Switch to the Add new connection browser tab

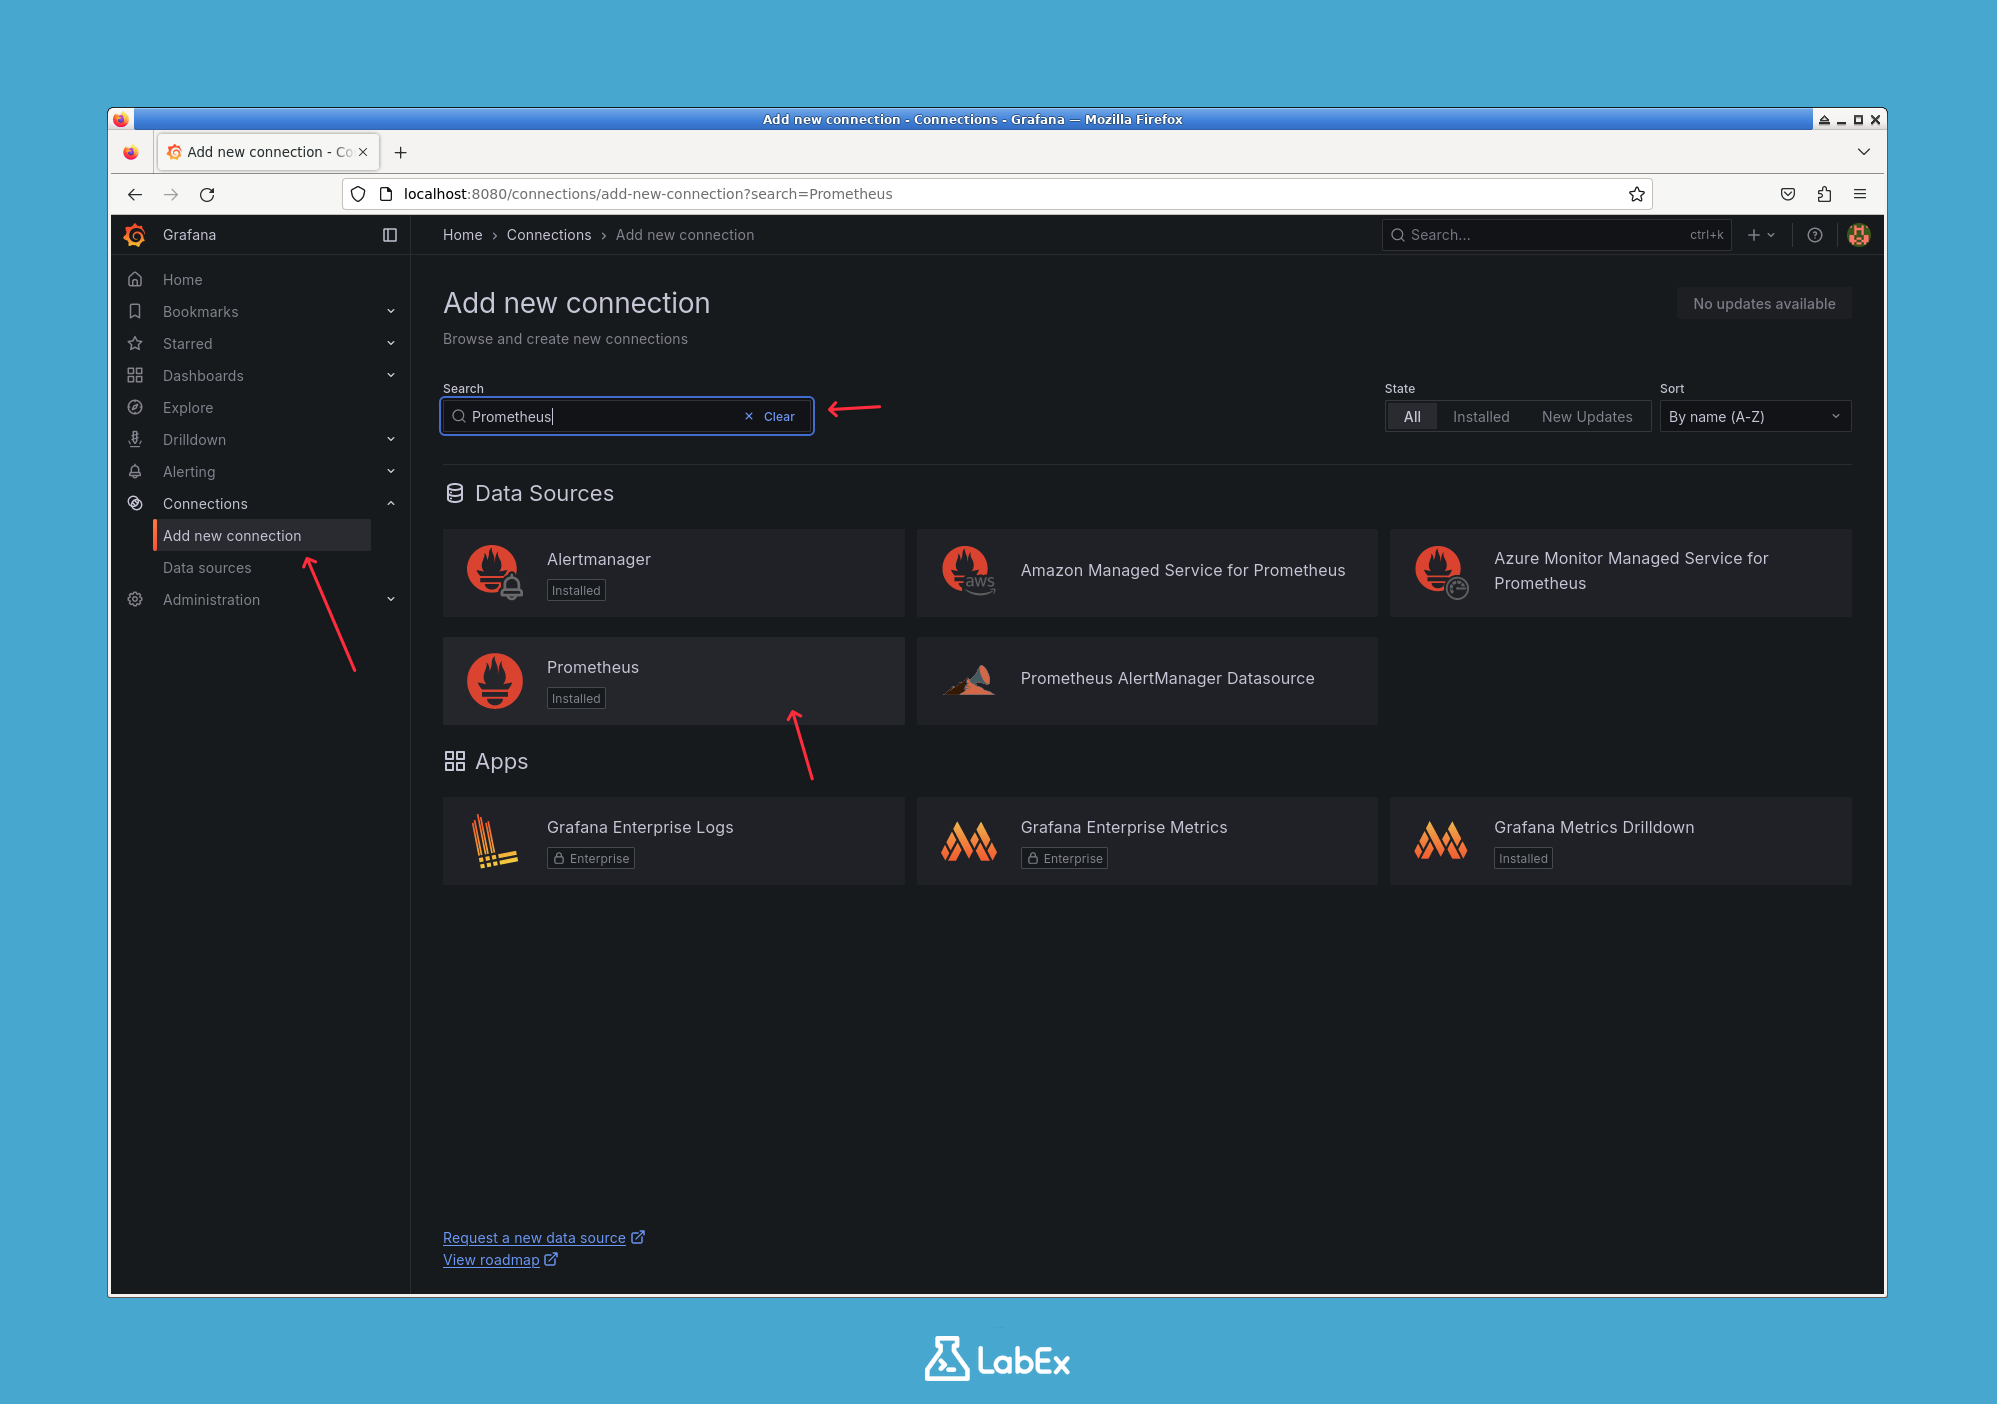pyautogui.click(x=258, y=151)
